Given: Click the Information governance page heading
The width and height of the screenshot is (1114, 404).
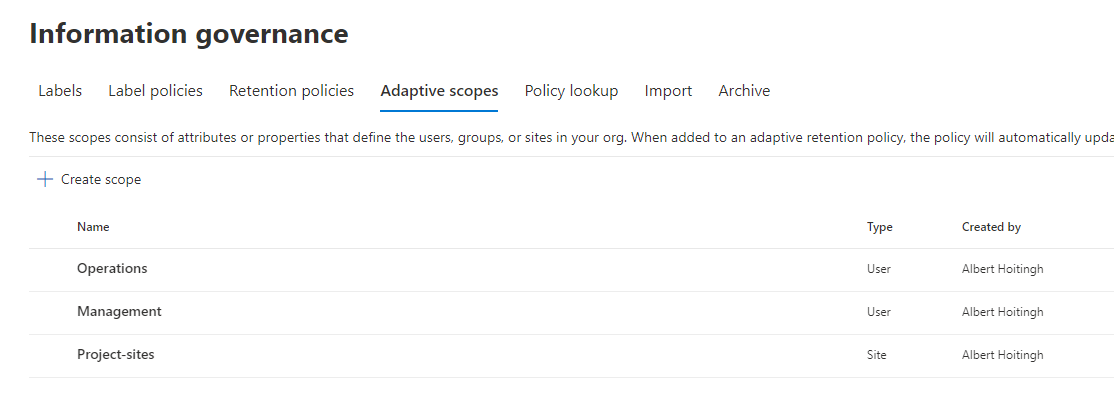Looking at the screenshot, I should 189,34.
